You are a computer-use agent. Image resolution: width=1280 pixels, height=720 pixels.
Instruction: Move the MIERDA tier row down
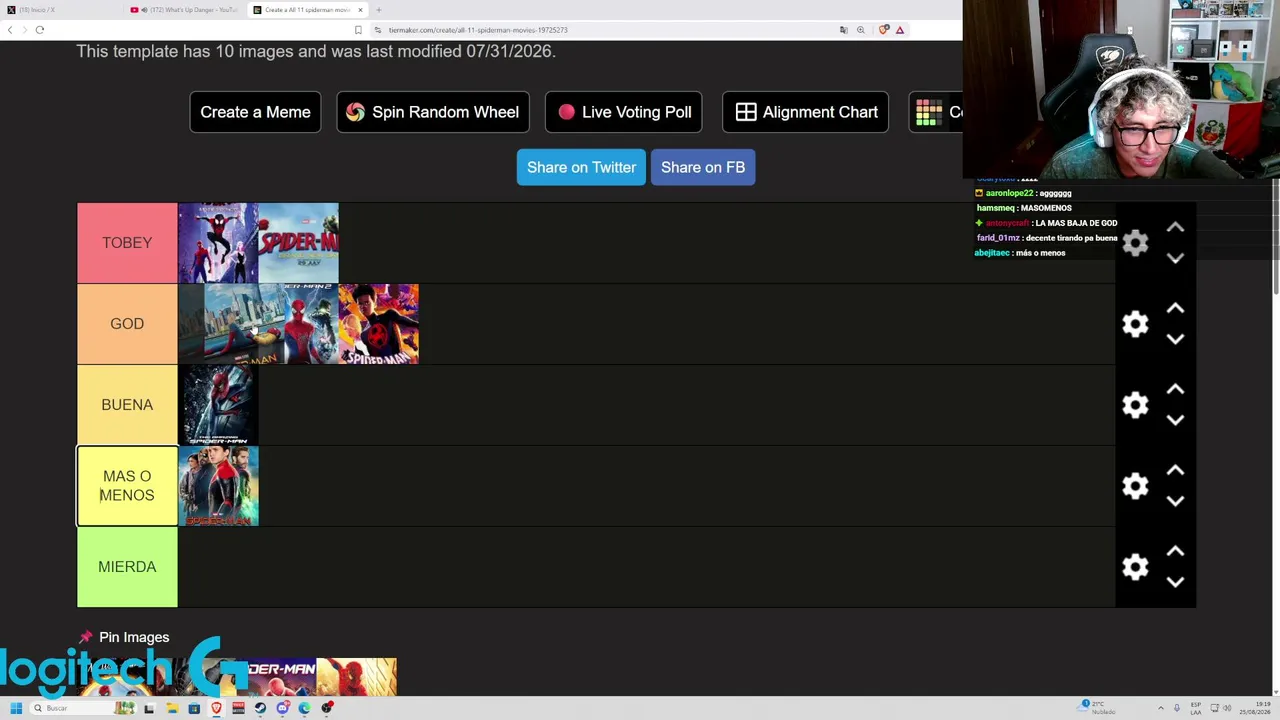coord(1175,582)
